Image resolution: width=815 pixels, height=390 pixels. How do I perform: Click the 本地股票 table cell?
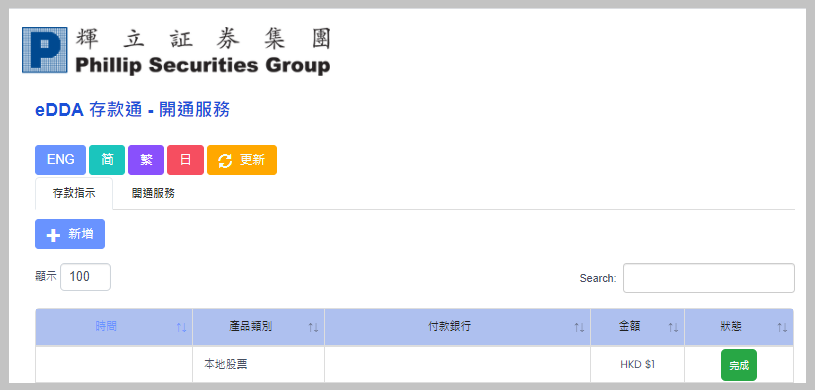point(258,365)
